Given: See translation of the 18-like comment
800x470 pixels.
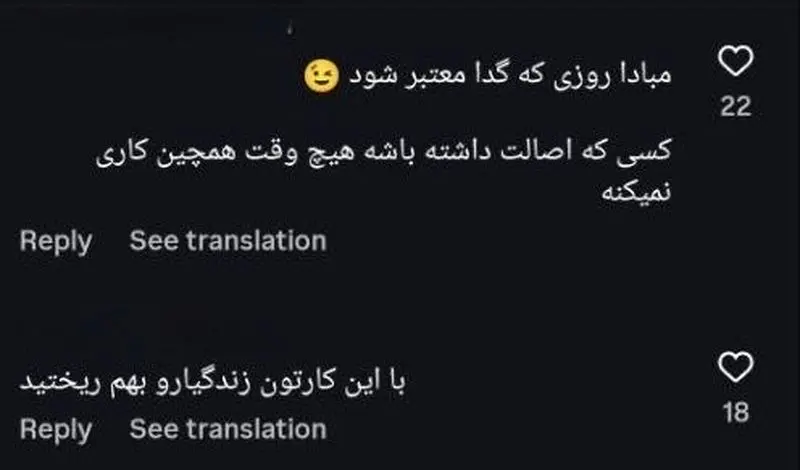Looking at the screenshot, I should pyautogui.click(x=228, y=429).
